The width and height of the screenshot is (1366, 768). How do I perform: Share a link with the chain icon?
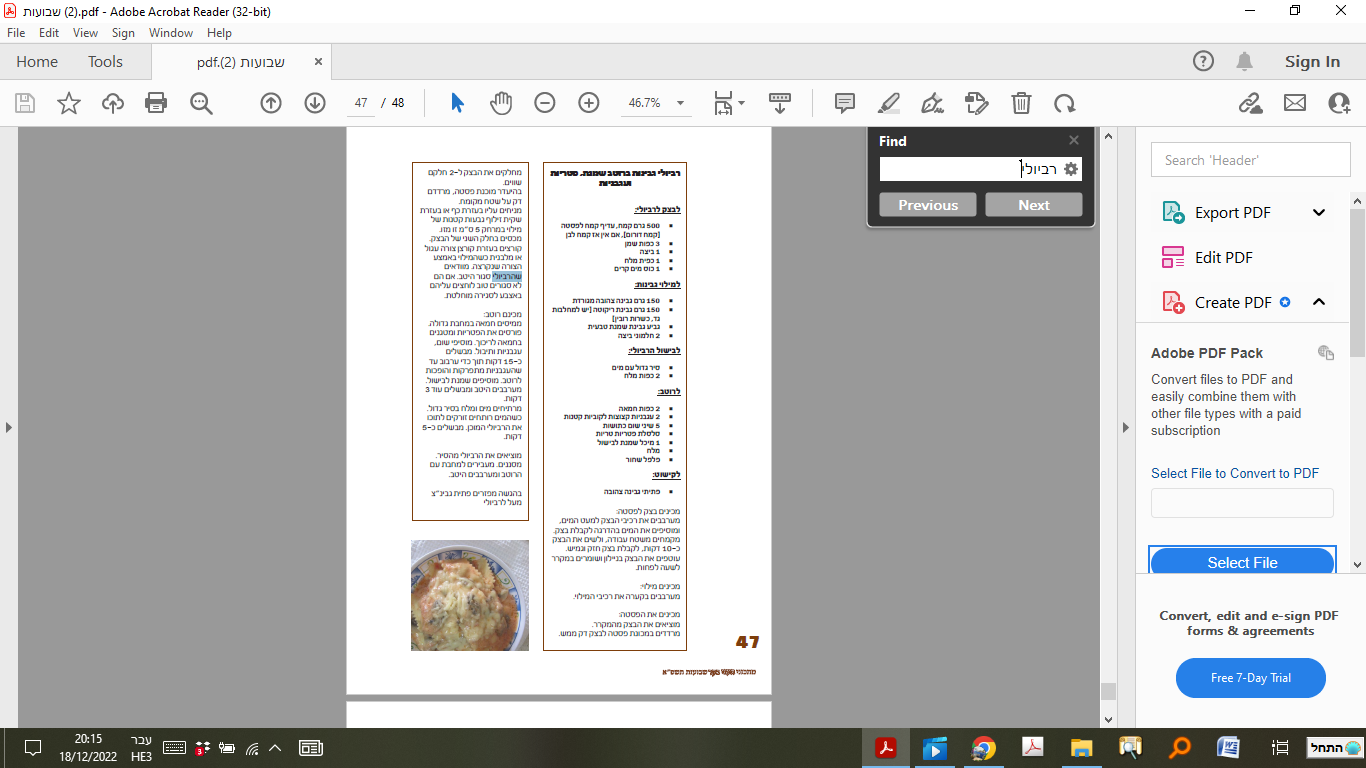point(1250,103)
